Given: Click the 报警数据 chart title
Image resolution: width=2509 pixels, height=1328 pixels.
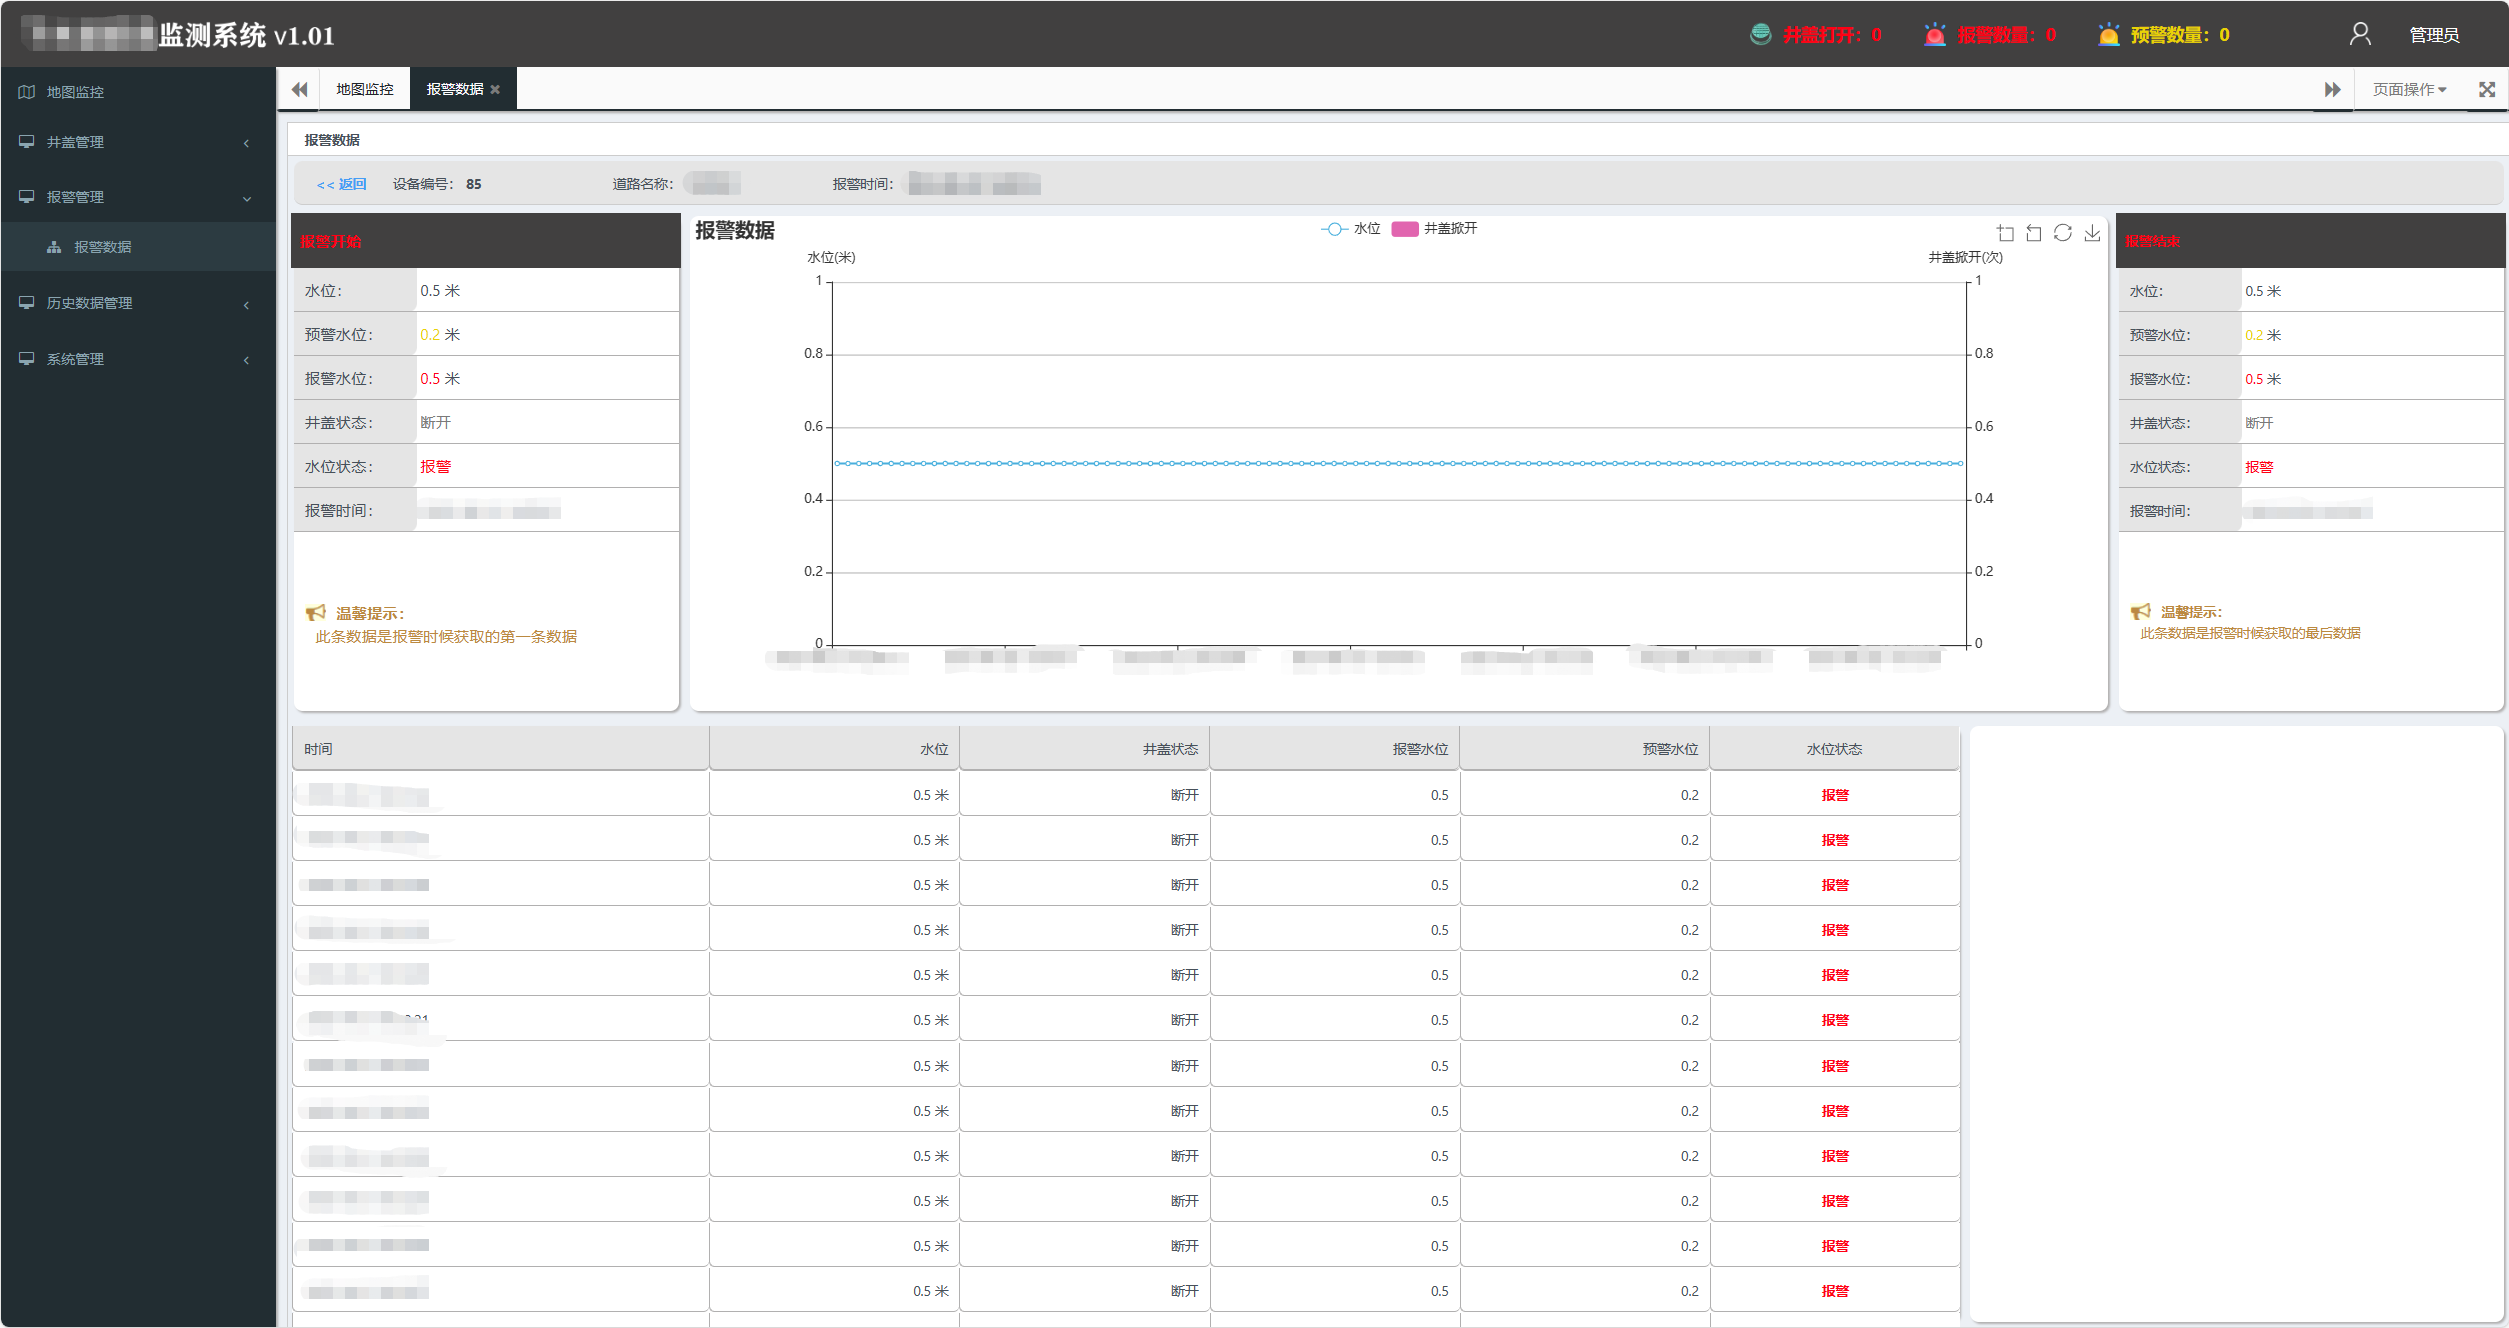Looking at the screenshot, I should 735,230.
